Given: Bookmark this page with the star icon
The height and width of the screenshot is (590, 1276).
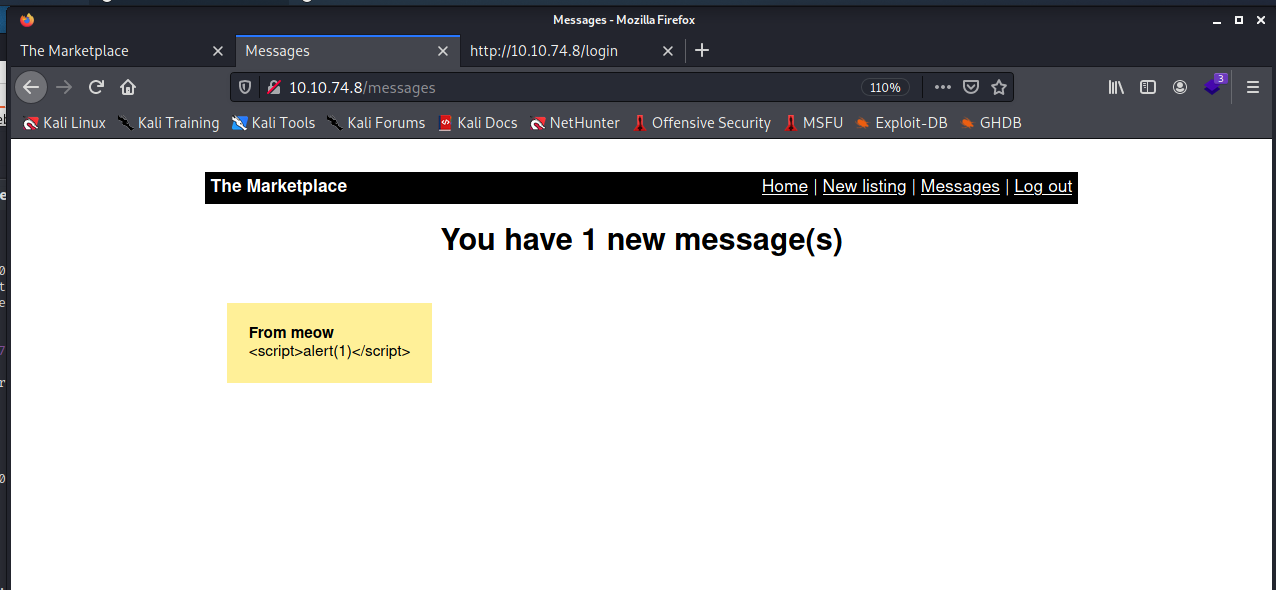Looking at the screenshot, I should point(998,87).
